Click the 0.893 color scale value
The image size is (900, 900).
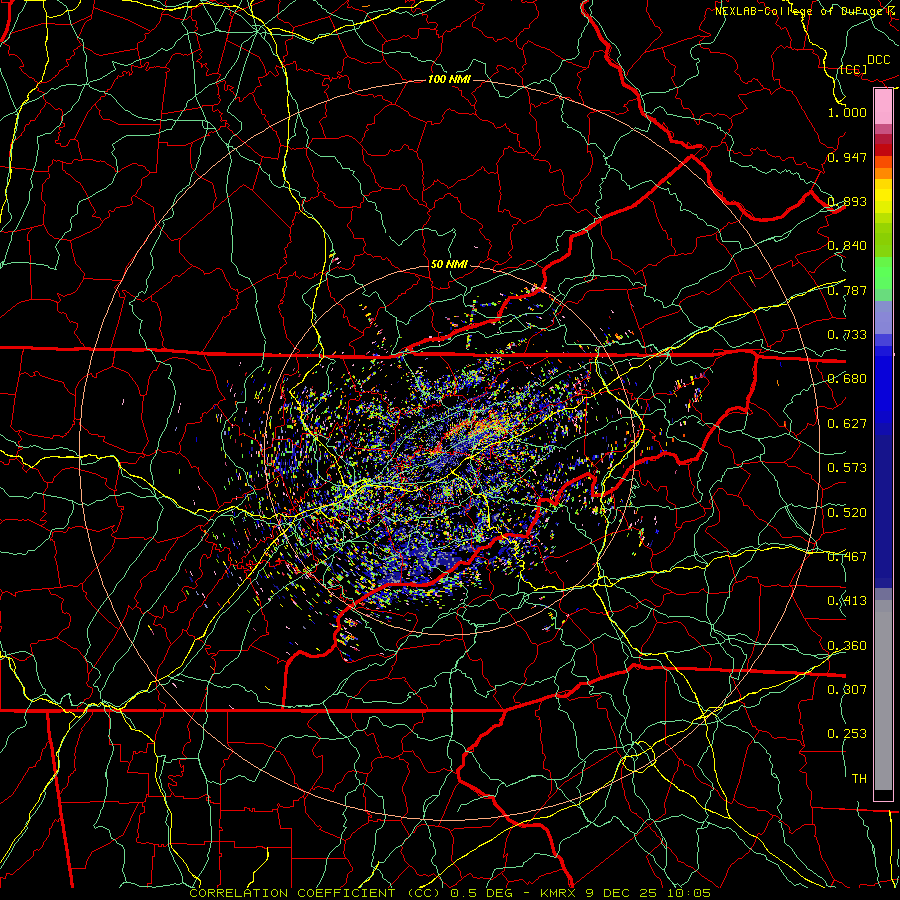[847, 201]
